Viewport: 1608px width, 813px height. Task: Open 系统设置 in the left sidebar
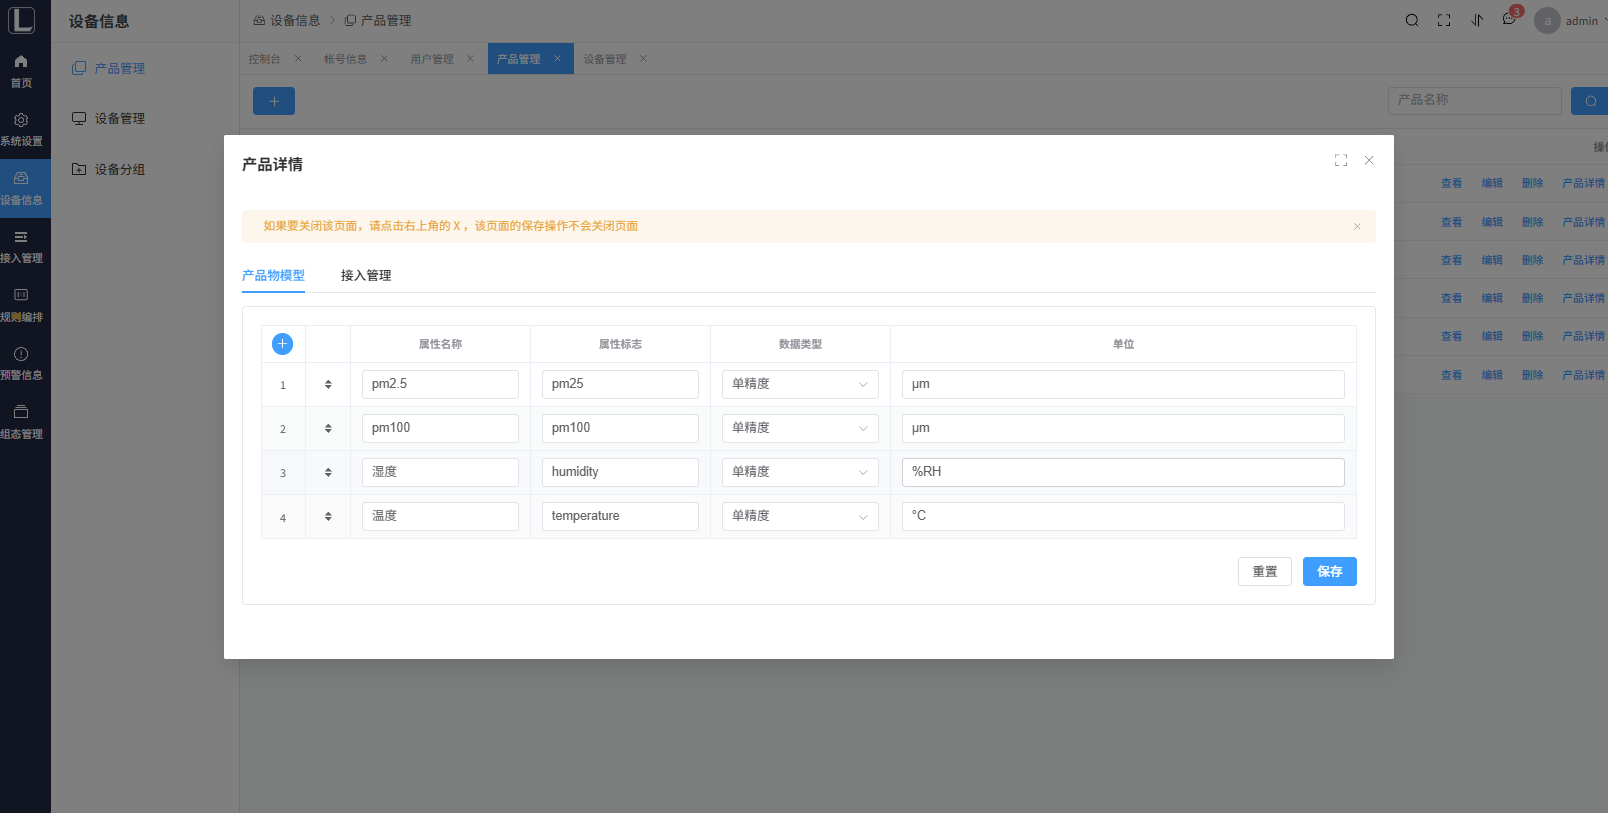[21, 129]
